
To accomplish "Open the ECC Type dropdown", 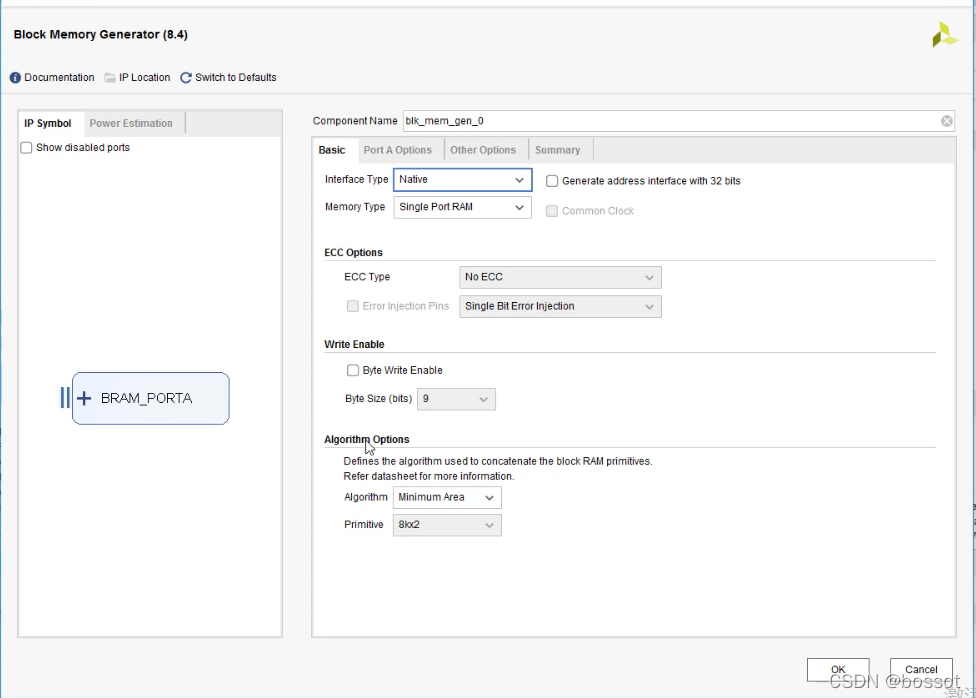I will point(560,277).
